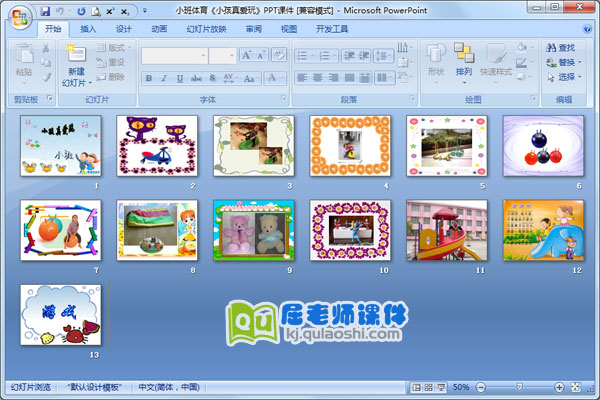
Task: Expand the 剪贴板 dialog launcher
Action: 50,98
